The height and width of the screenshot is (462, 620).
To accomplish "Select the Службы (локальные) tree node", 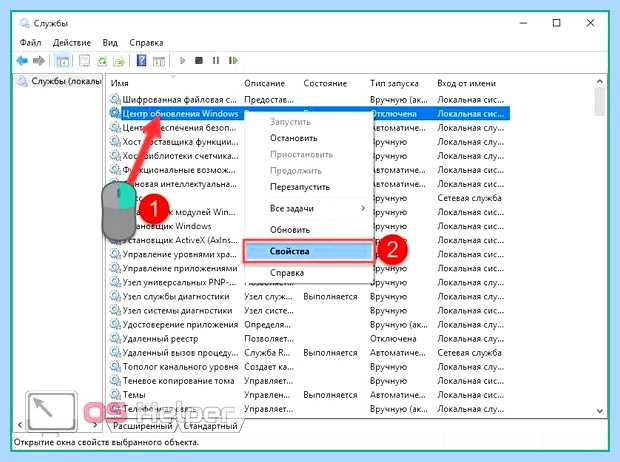I will [x=60, y=81].
